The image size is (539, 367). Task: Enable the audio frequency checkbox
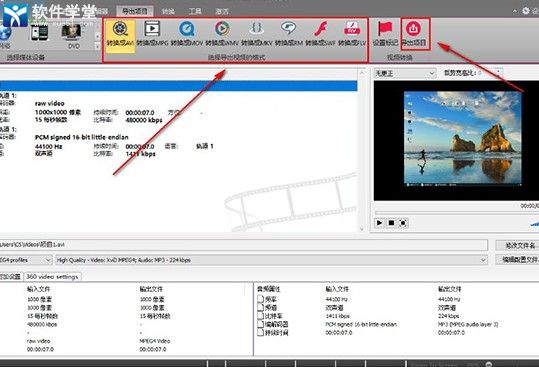click(261, 299)
